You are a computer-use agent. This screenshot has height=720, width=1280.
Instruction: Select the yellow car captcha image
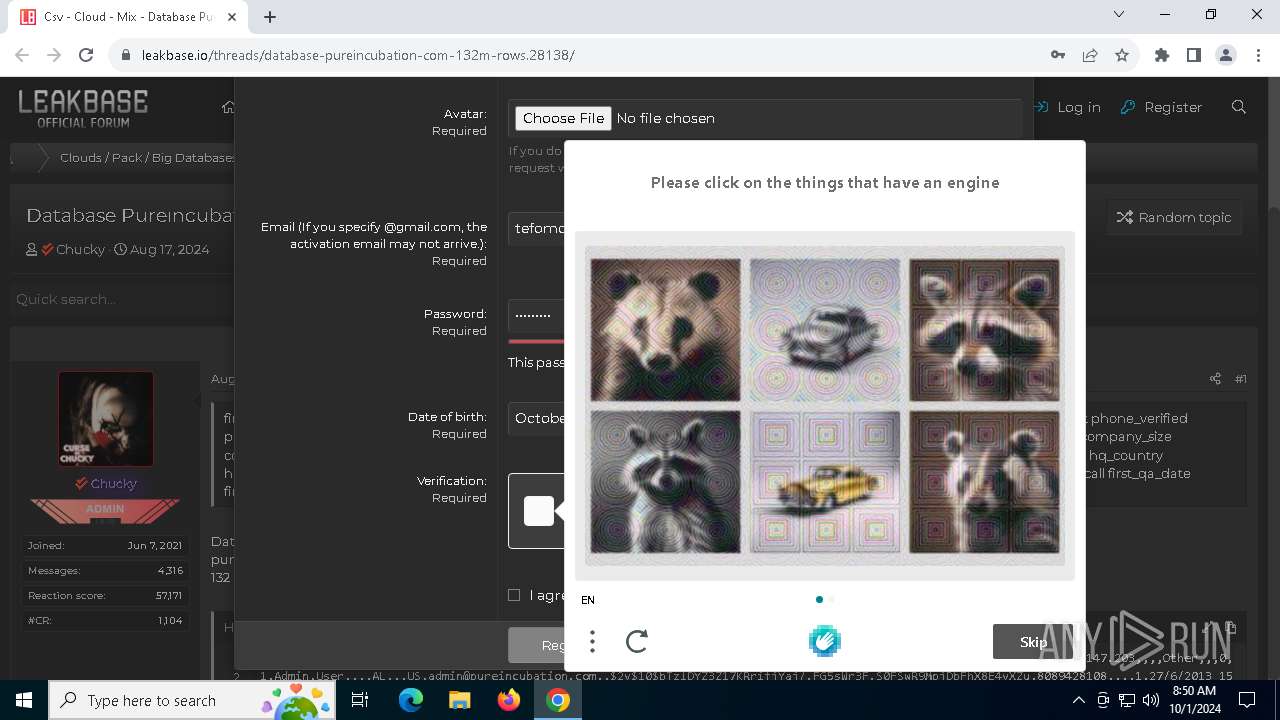(825, 482)
